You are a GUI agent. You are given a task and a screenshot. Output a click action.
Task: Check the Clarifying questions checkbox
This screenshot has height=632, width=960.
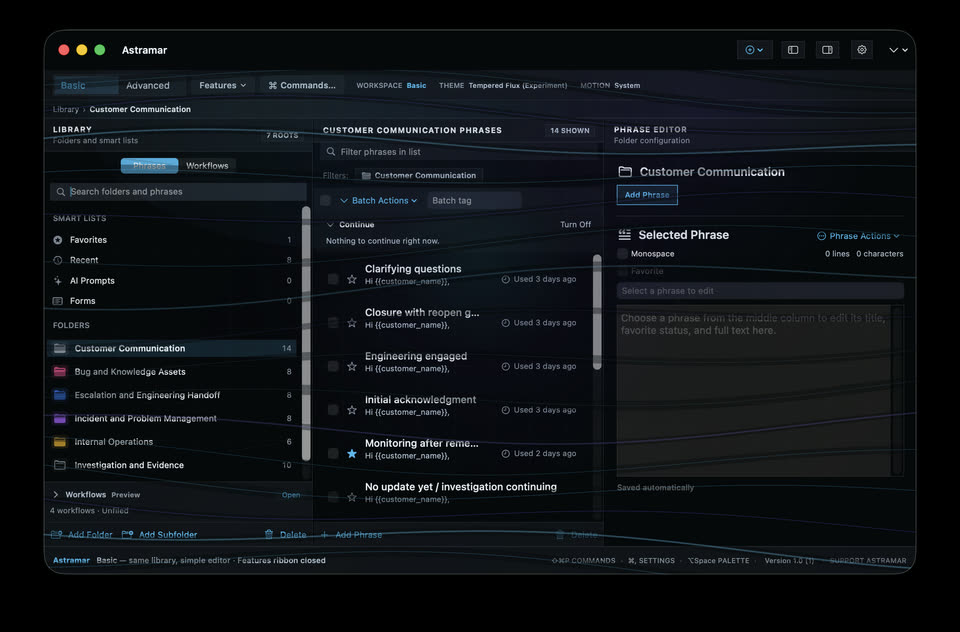pyautogui.click(x=333, y=279)
